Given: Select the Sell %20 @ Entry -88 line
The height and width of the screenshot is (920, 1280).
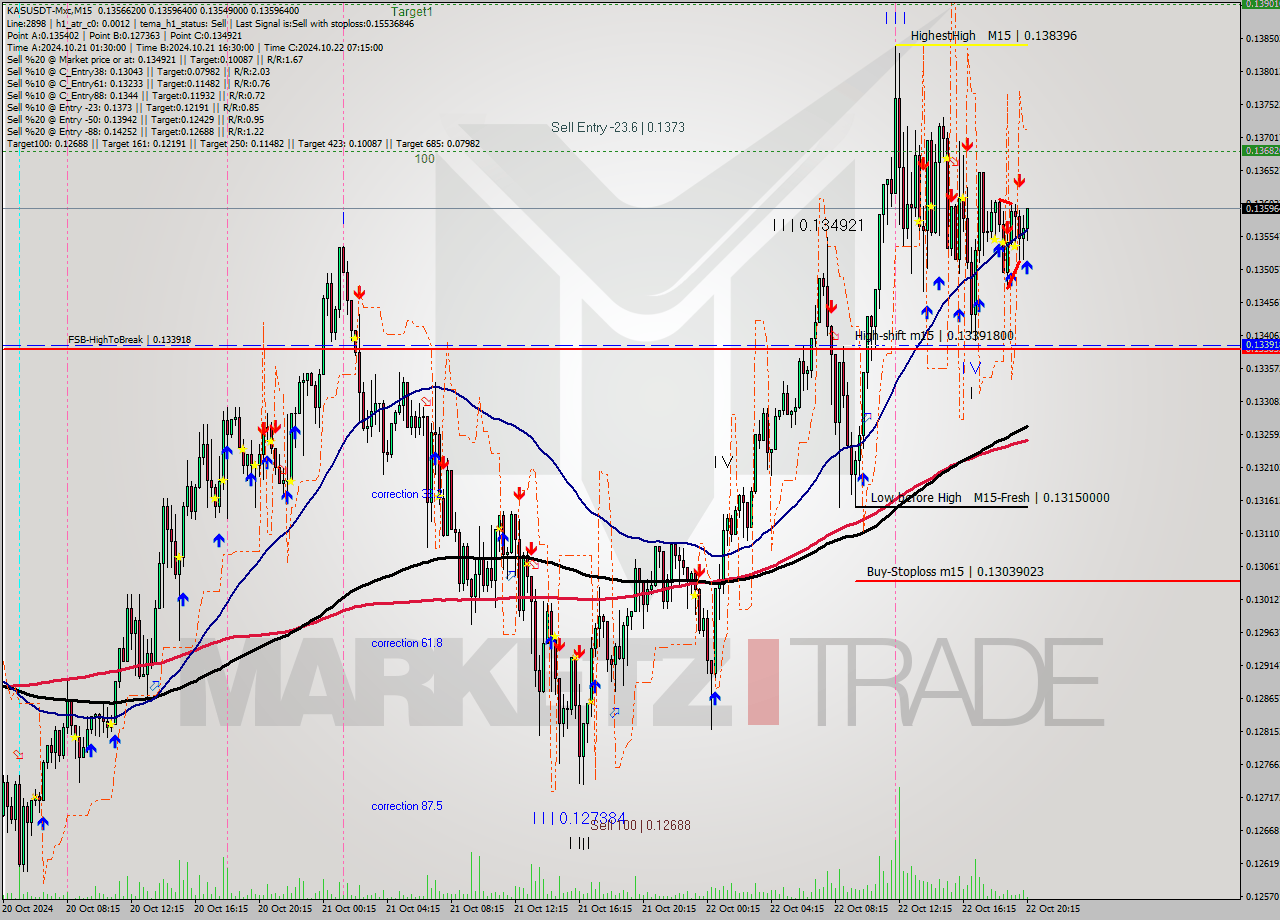Looking at the screenshot, I should pos(135,131).
